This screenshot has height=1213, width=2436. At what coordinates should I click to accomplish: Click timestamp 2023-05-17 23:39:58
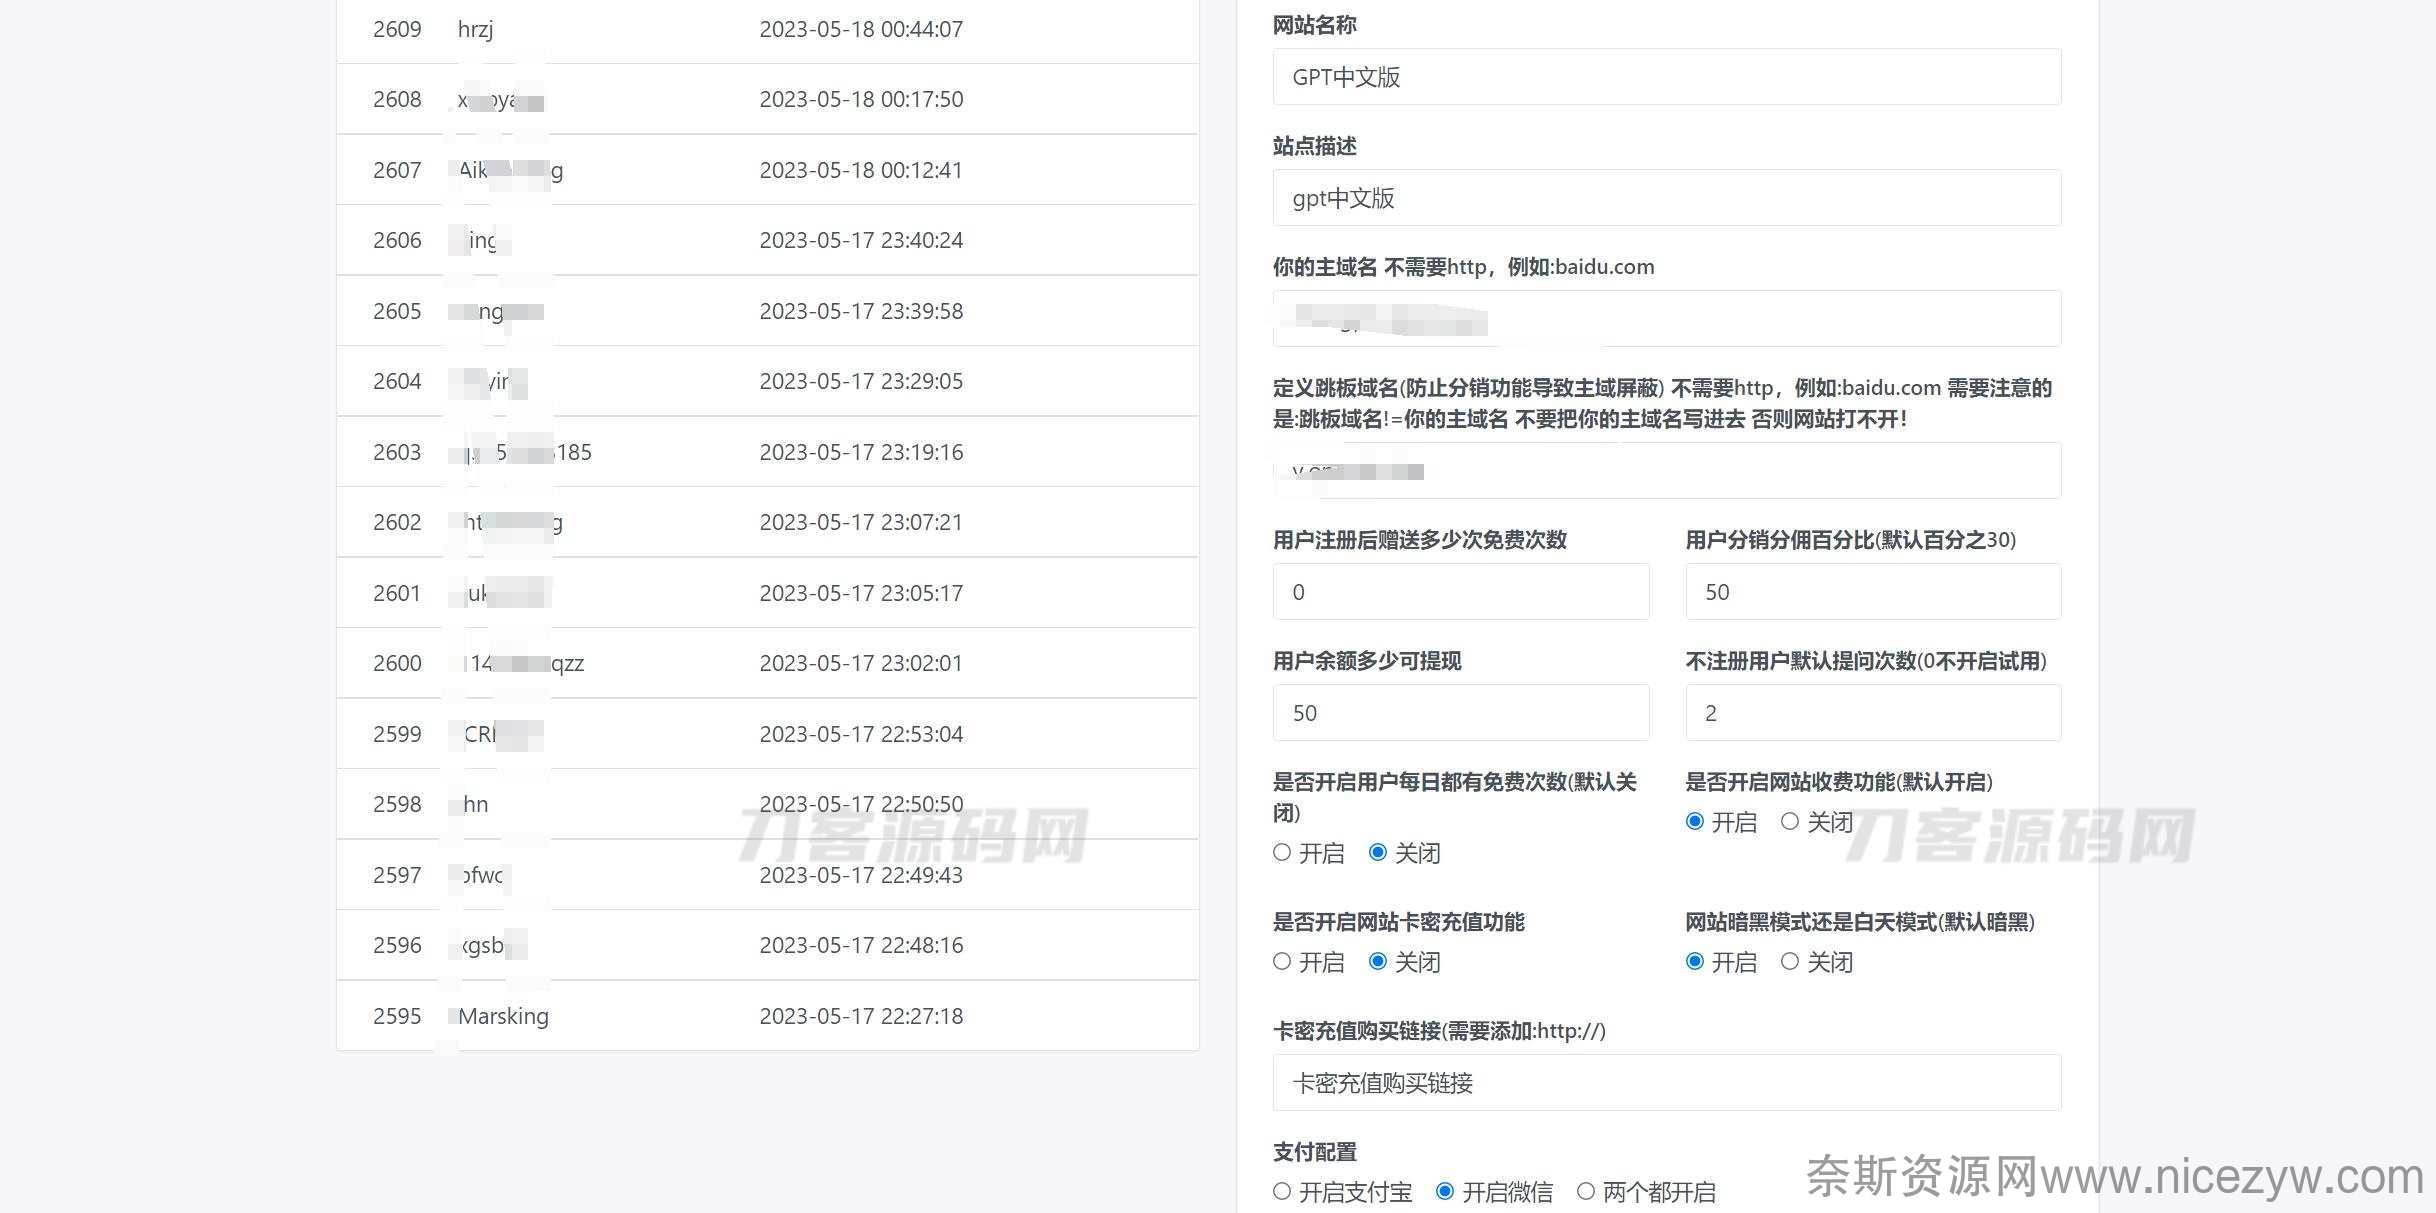pyautogui.click(x=861, y=311)
